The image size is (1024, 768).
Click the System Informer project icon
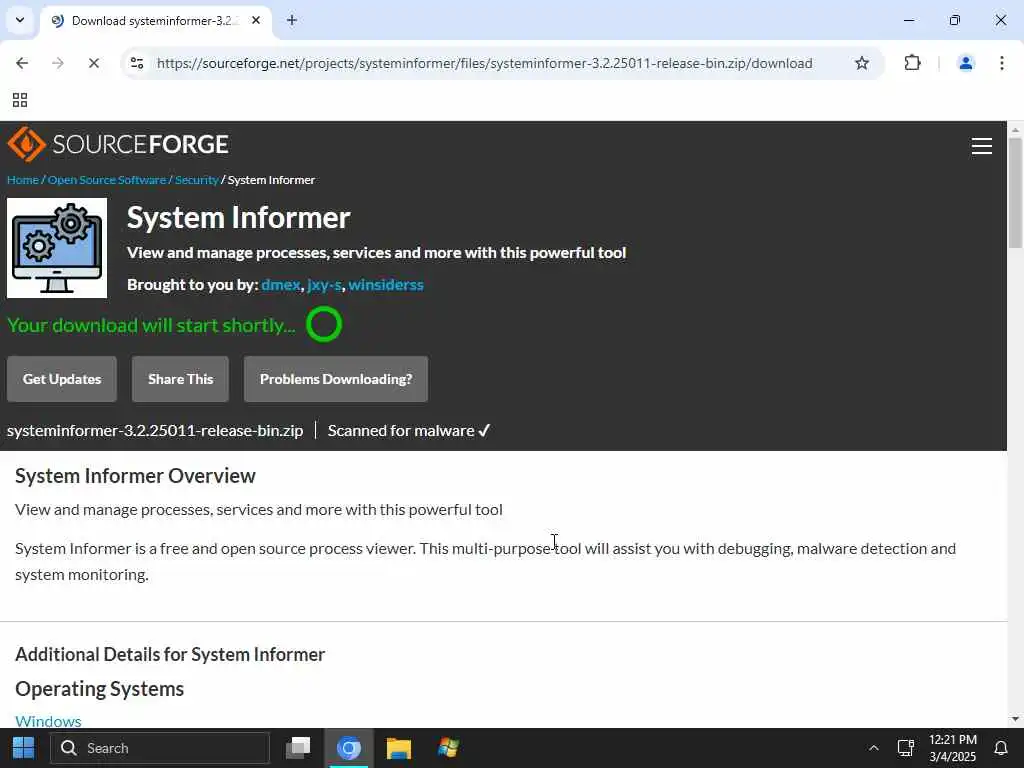57,248
